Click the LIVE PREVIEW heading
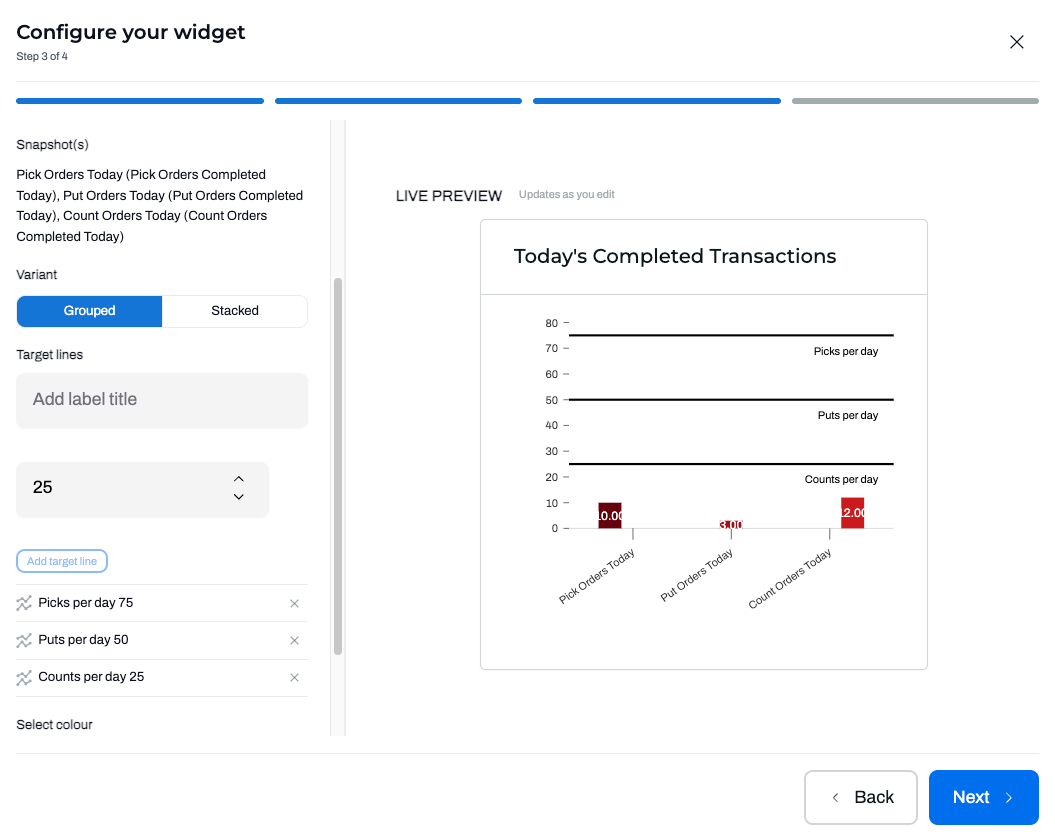Image resolution: width=1055 pixels, height=840 pixels. pyautogui.click(x=449, y=196)
